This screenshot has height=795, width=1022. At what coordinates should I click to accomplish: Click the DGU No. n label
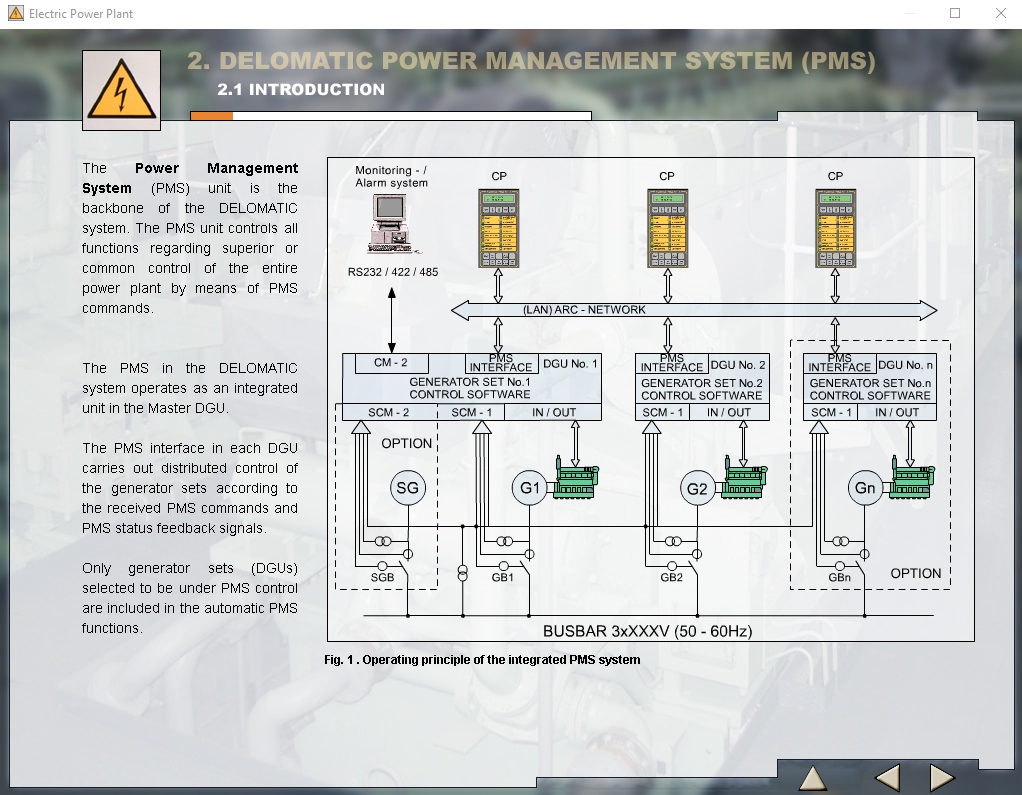click(x=905, y=365)
